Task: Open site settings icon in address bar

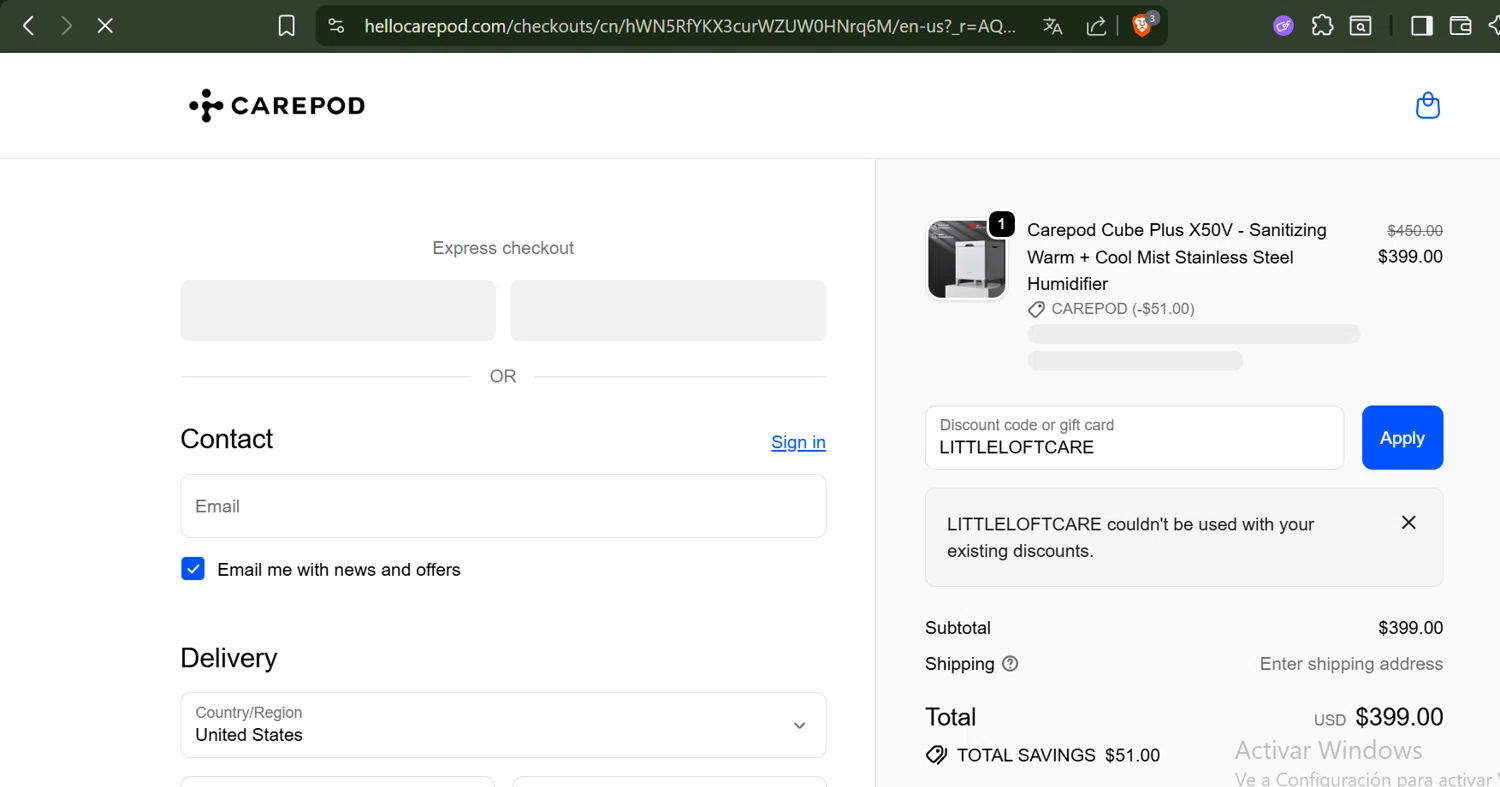Action: tap(337, 26)
